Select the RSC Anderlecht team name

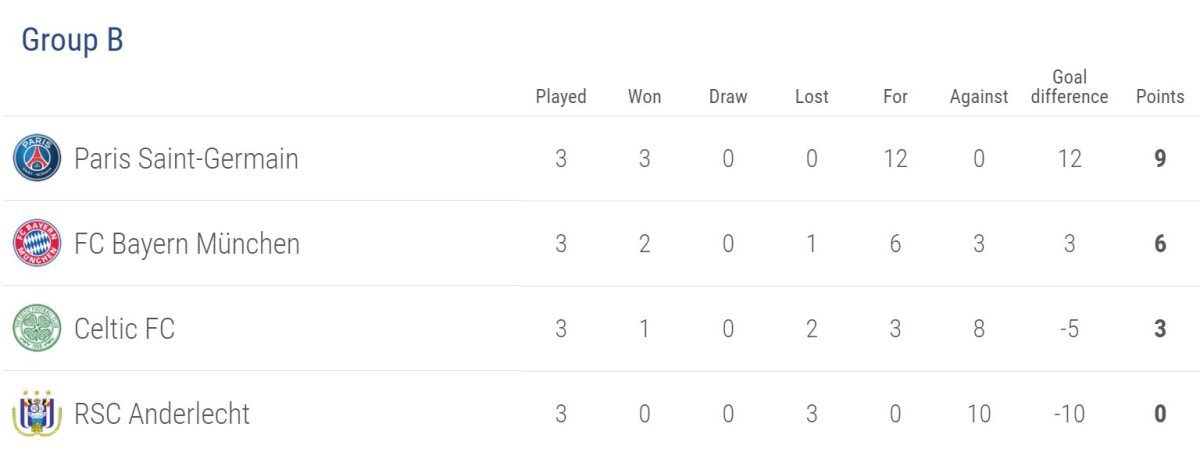tap(162, 414)
